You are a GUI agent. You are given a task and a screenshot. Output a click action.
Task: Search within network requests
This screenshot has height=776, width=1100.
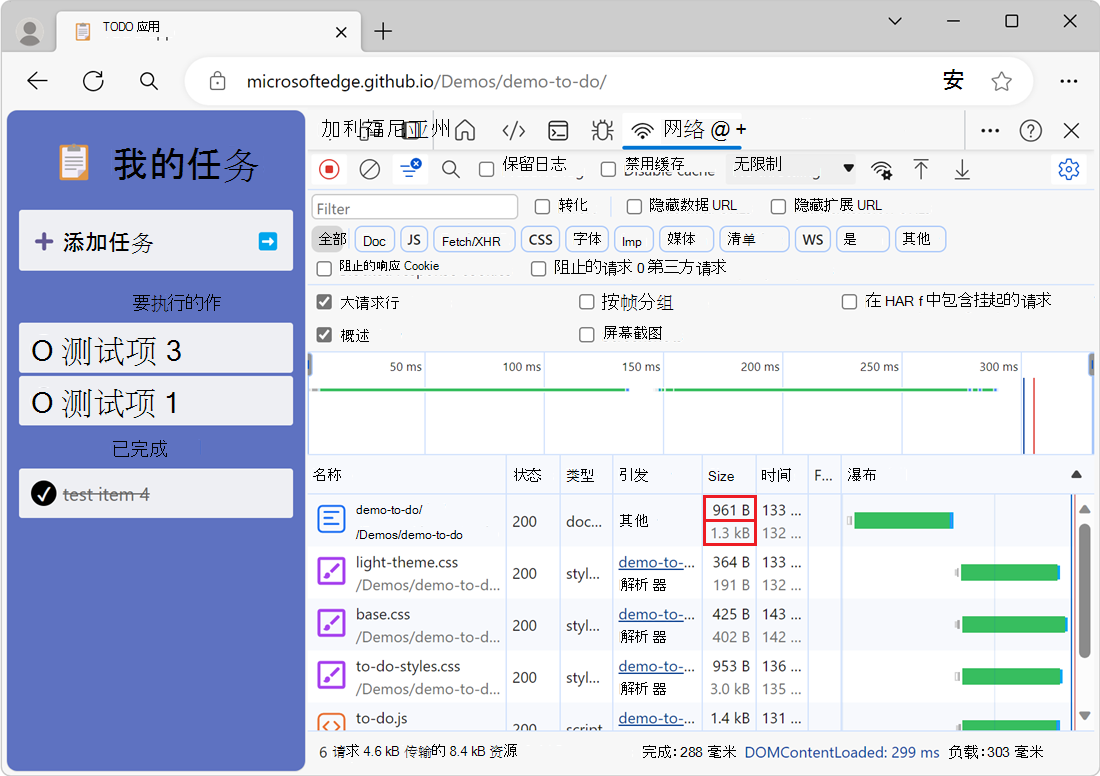[x=450, y=169]
